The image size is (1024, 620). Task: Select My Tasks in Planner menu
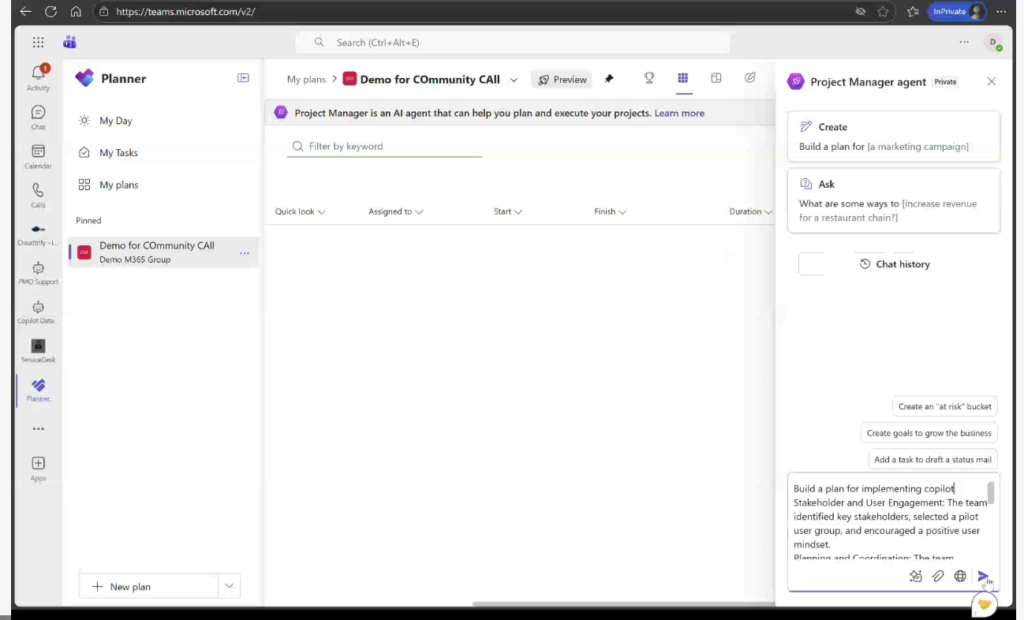(118, 153)
